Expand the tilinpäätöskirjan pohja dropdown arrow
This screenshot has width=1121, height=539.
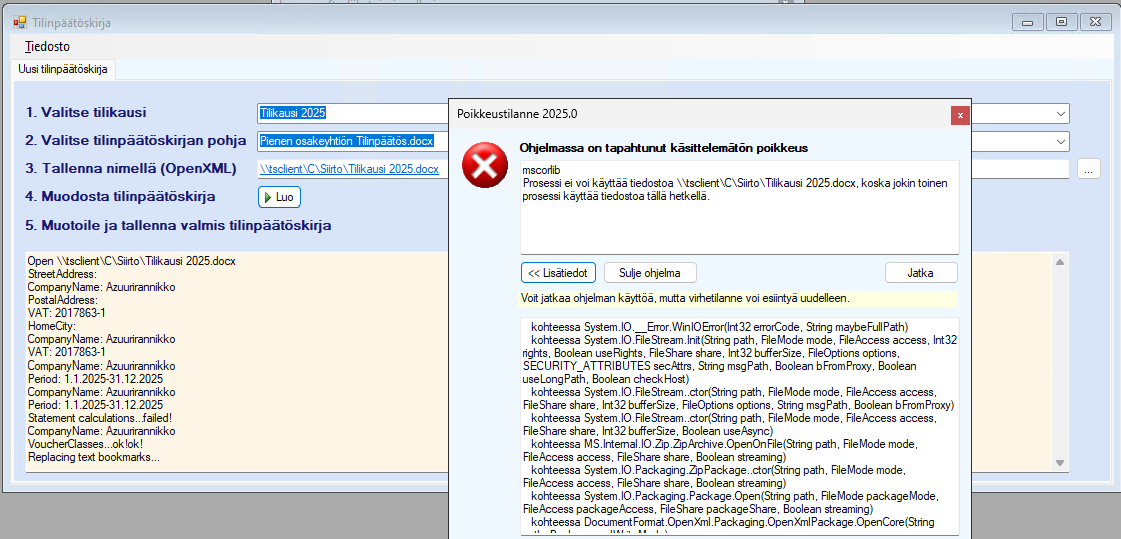point(1060,141)
